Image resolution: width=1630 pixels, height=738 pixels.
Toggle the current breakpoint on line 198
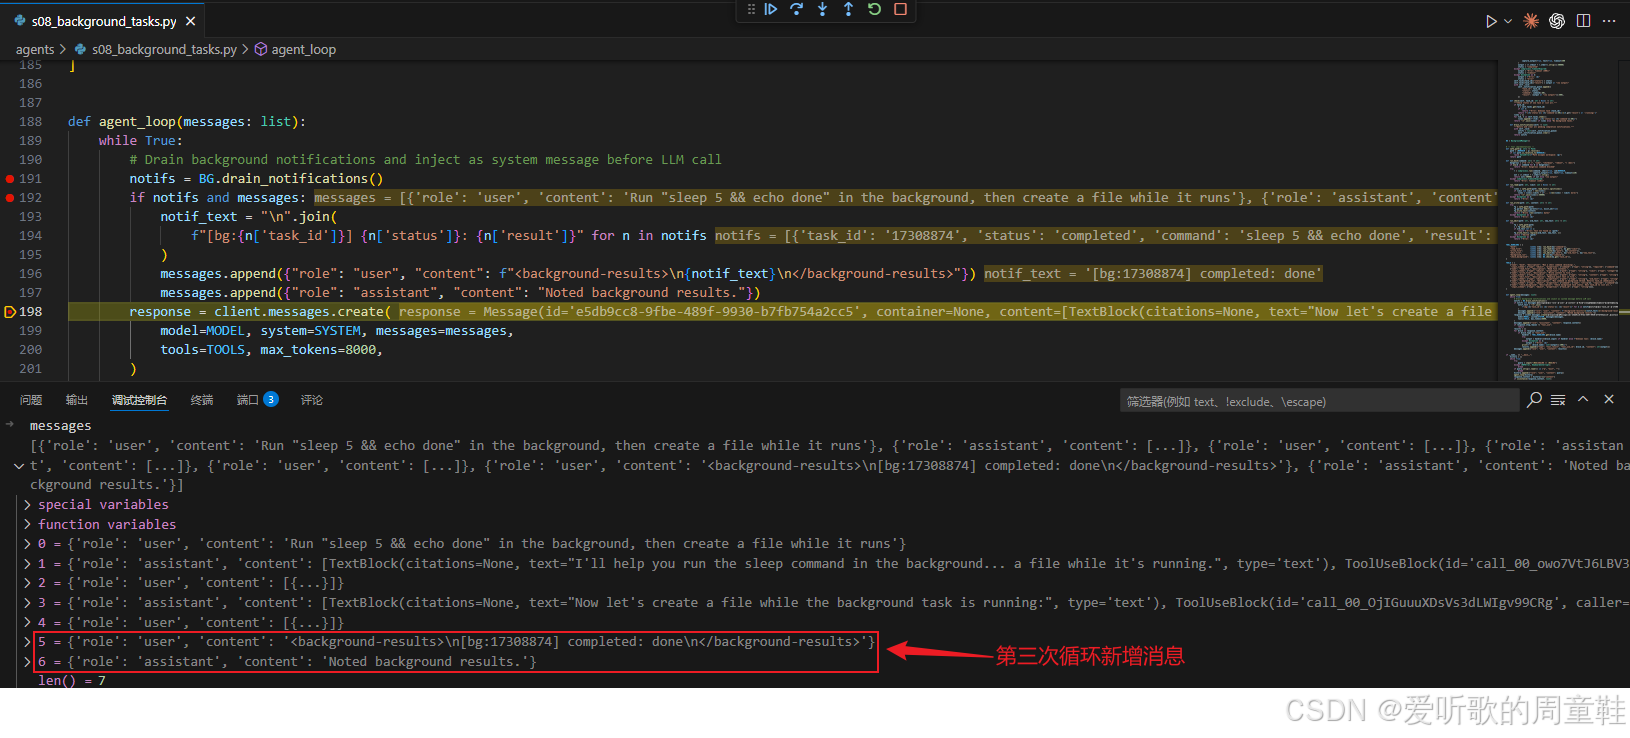pyautogui.click(x=10, y=312)
